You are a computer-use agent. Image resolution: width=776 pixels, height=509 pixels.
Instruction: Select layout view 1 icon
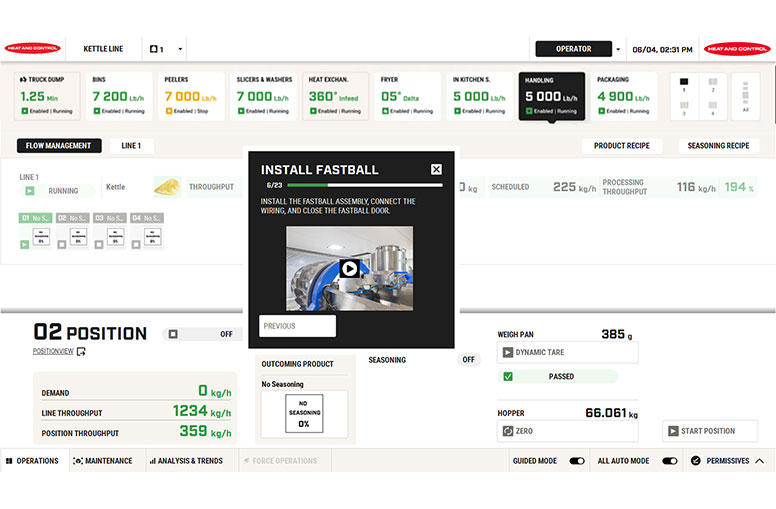click(x=684, y=85)
